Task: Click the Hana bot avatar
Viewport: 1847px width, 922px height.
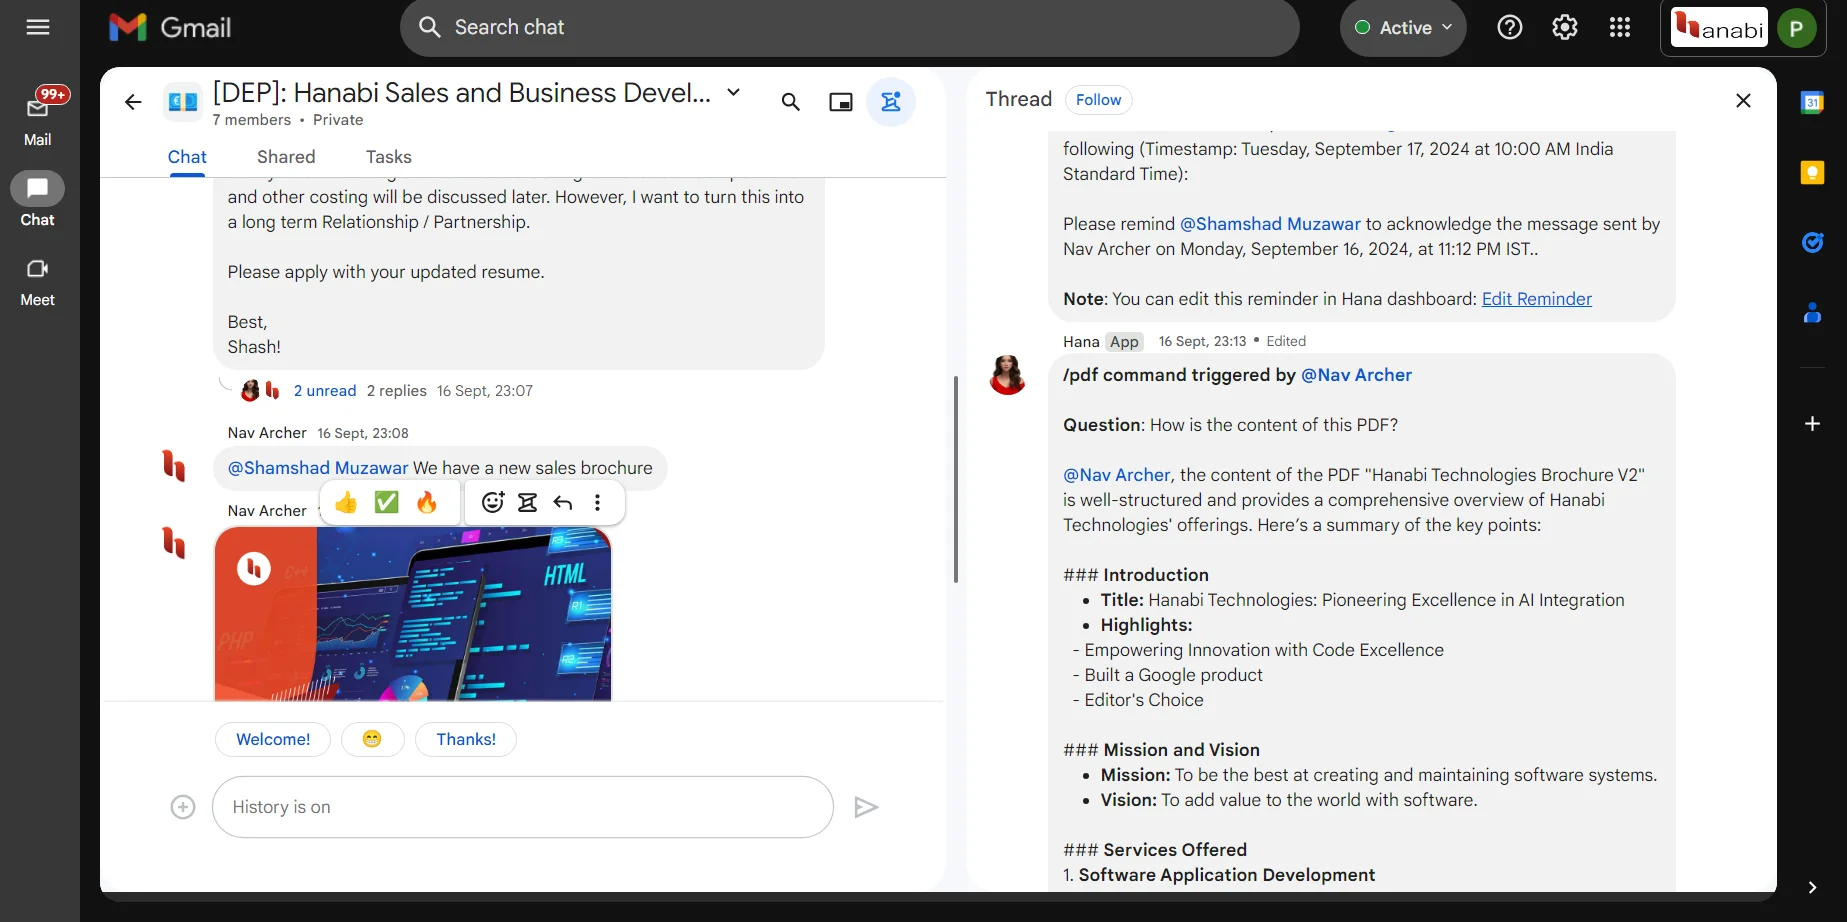Action: (x=1008, y=375)
